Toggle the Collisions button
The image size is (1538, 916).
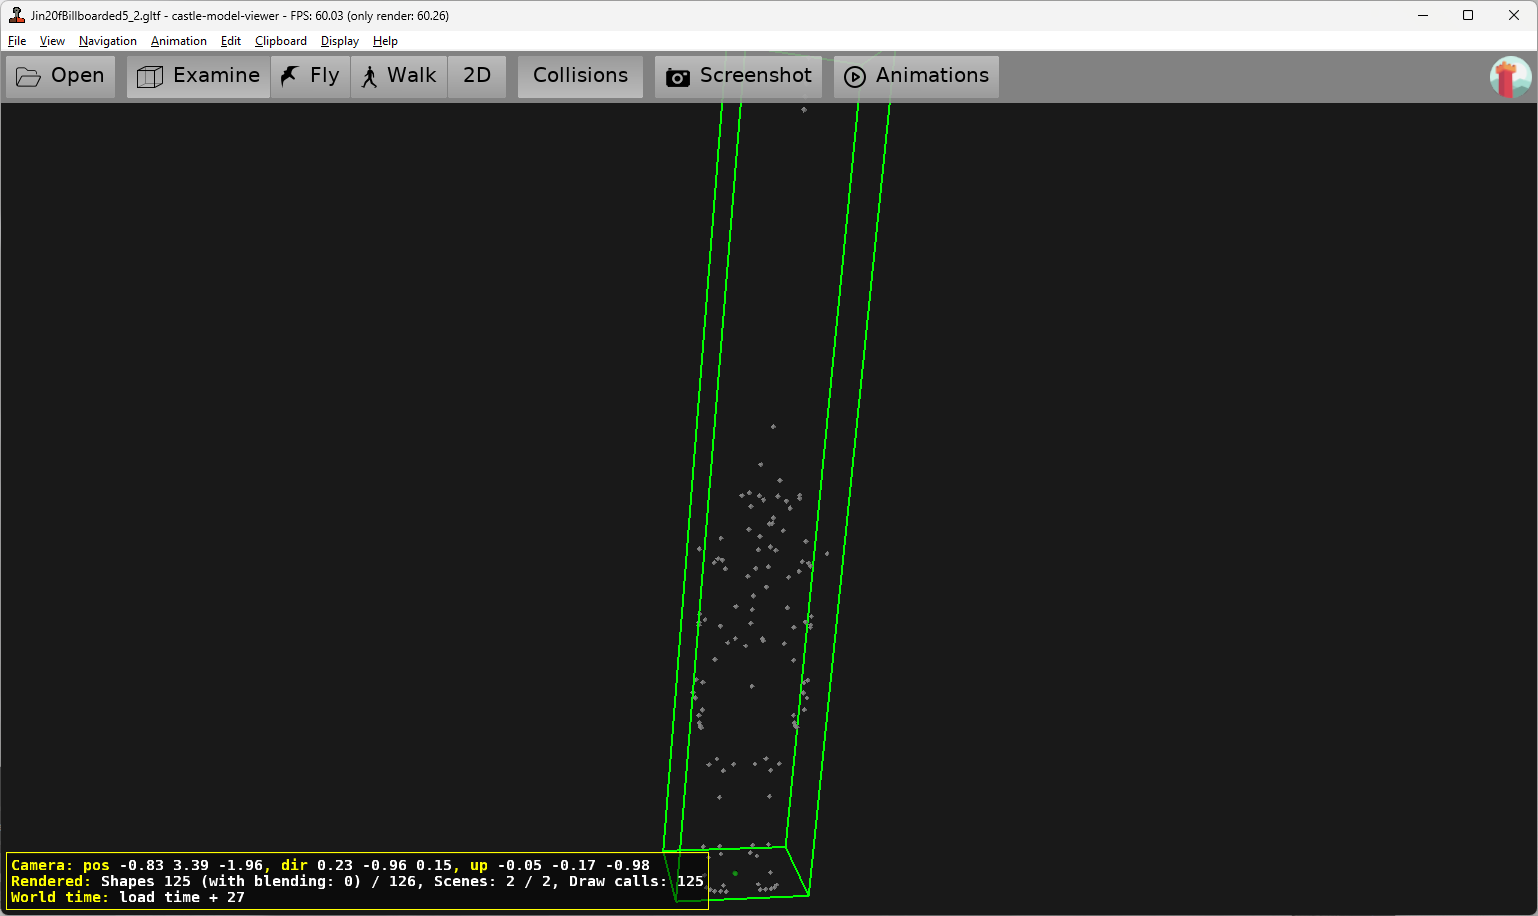pyautogui.click(x=580, y=76)
